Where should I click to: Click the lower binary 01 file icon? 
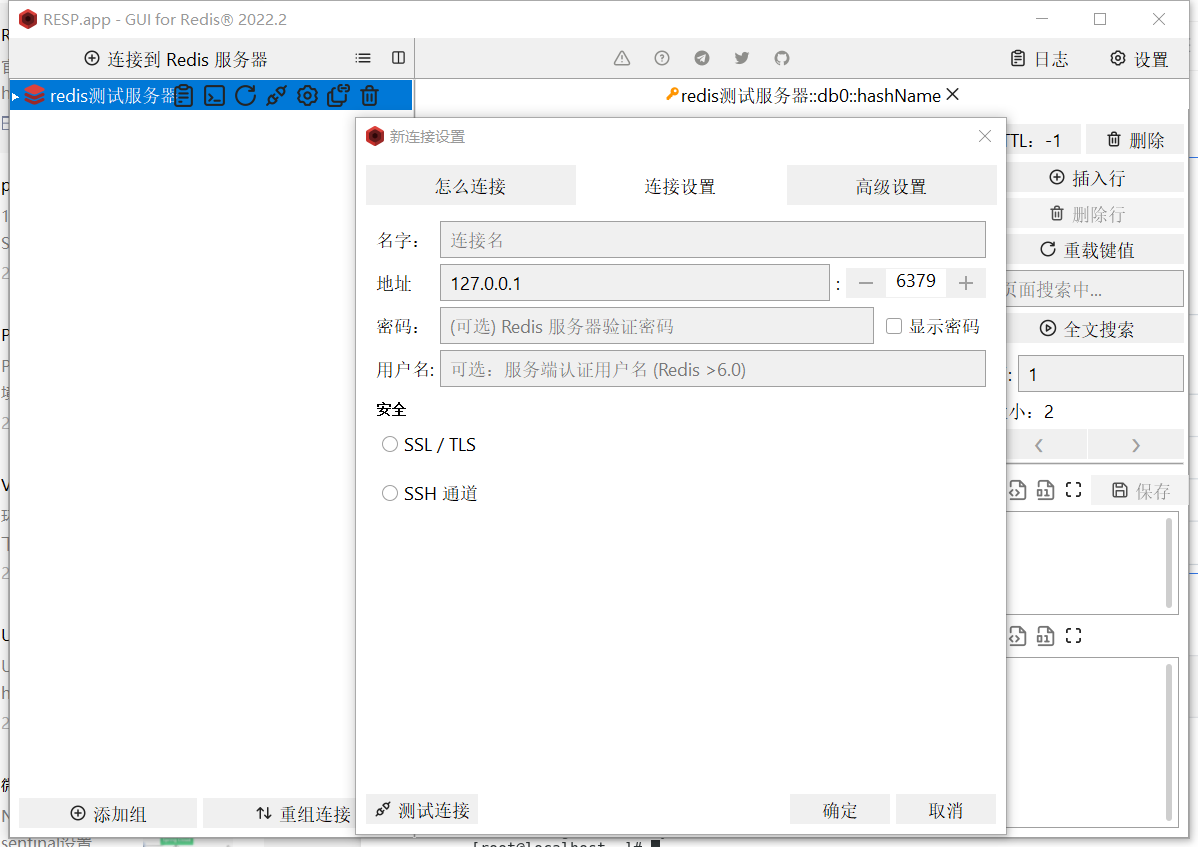click(x=1045, y=635)
